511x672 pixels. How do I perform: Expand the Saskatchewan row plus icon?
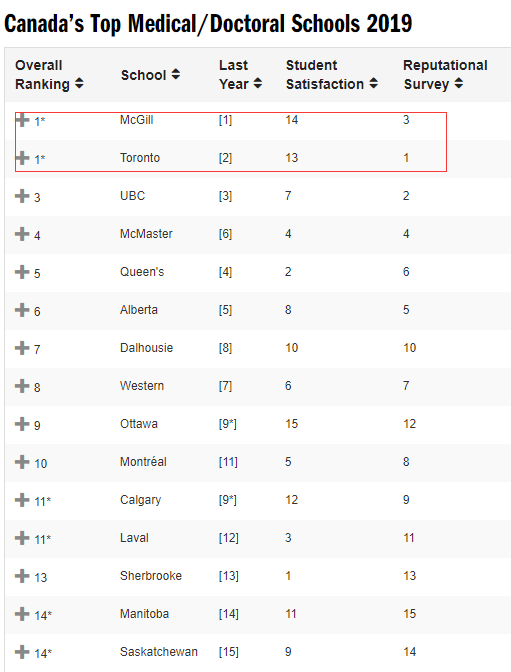coord(22,652)
